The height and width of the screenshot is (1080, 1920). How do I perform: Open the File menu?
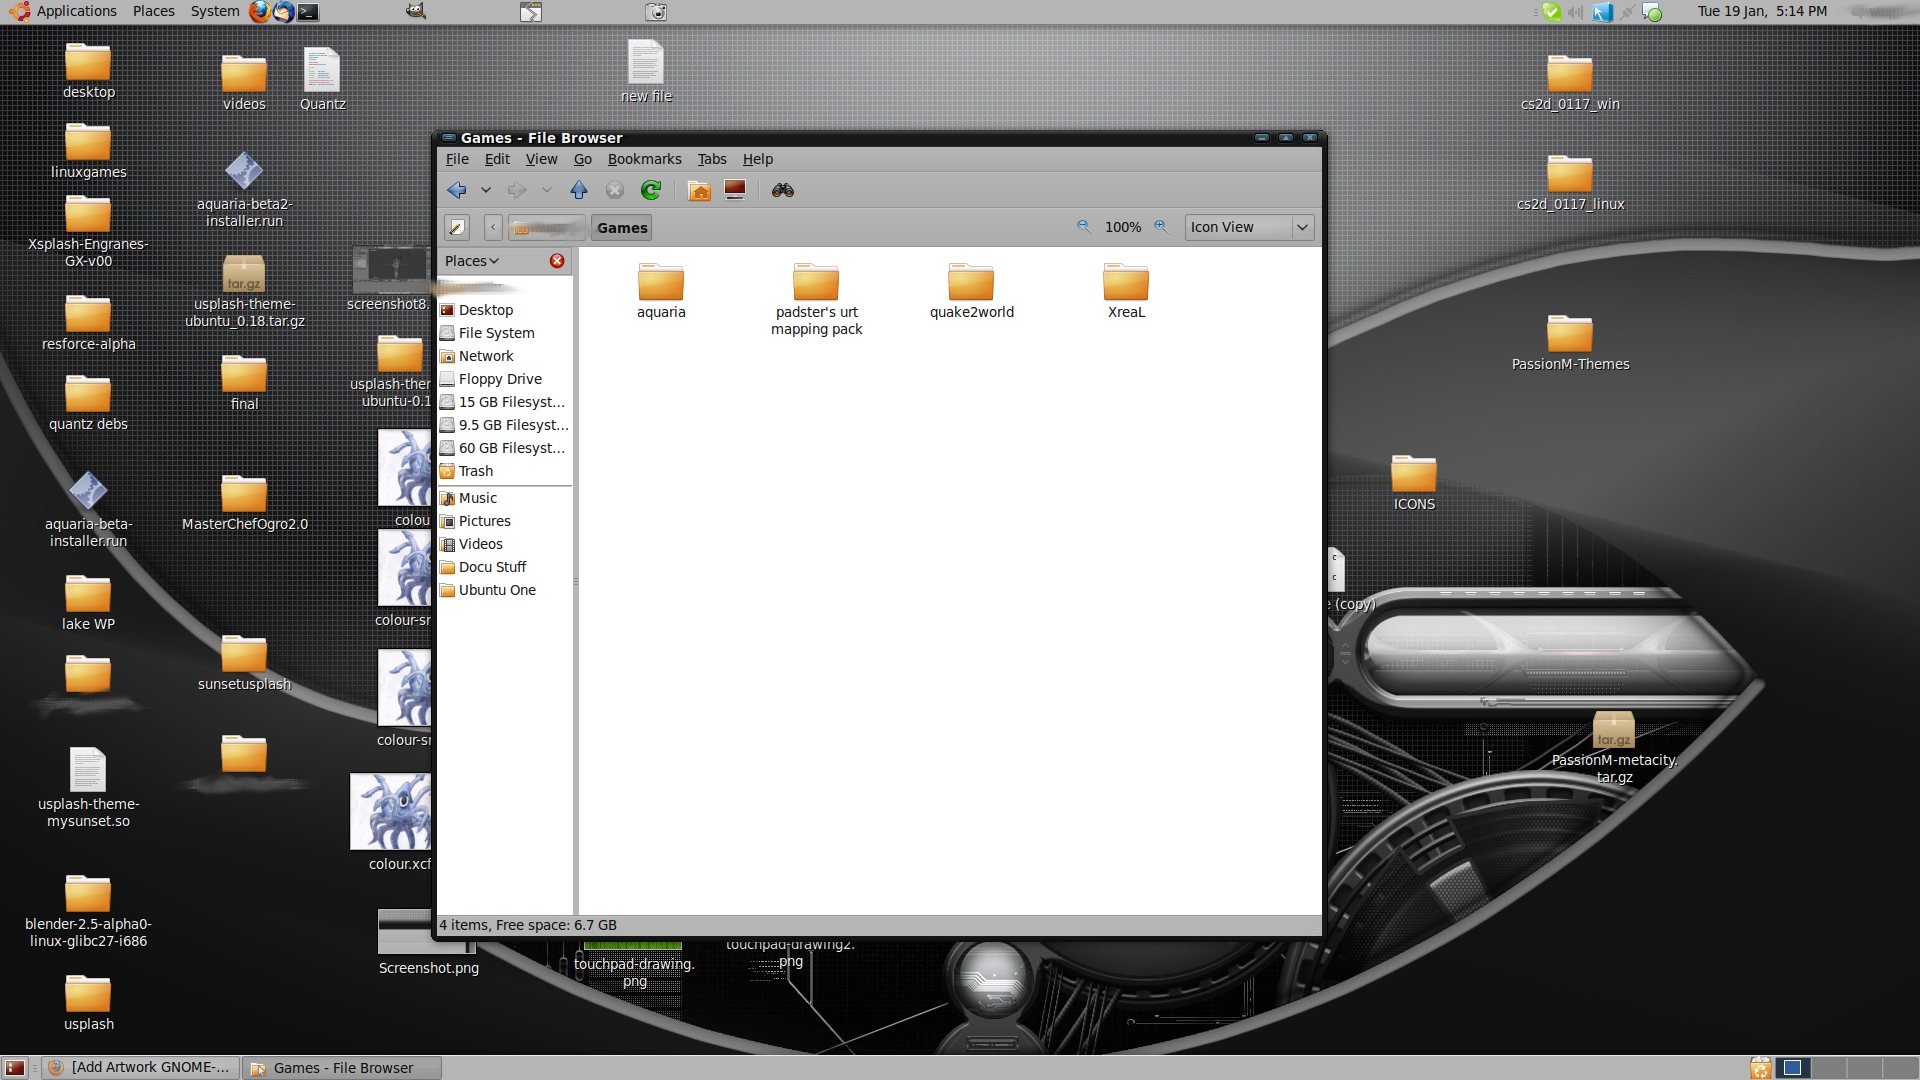tap(457, 159)
